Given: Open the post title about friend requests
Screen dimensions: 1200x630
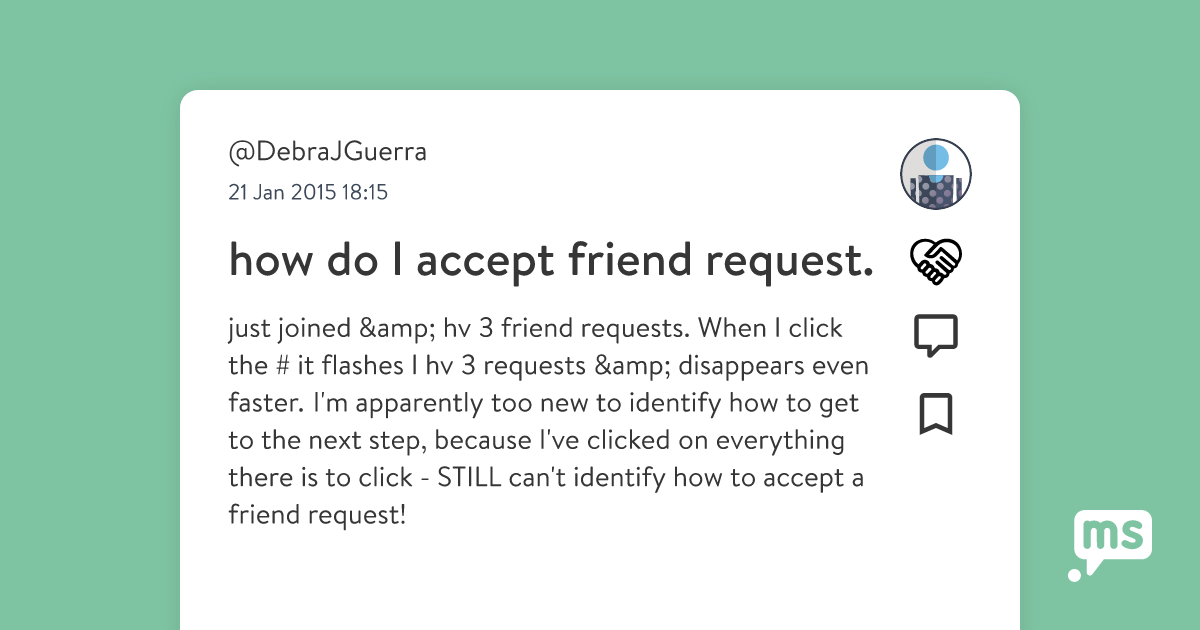Looking at the screenshot, I should pos(551,260).
